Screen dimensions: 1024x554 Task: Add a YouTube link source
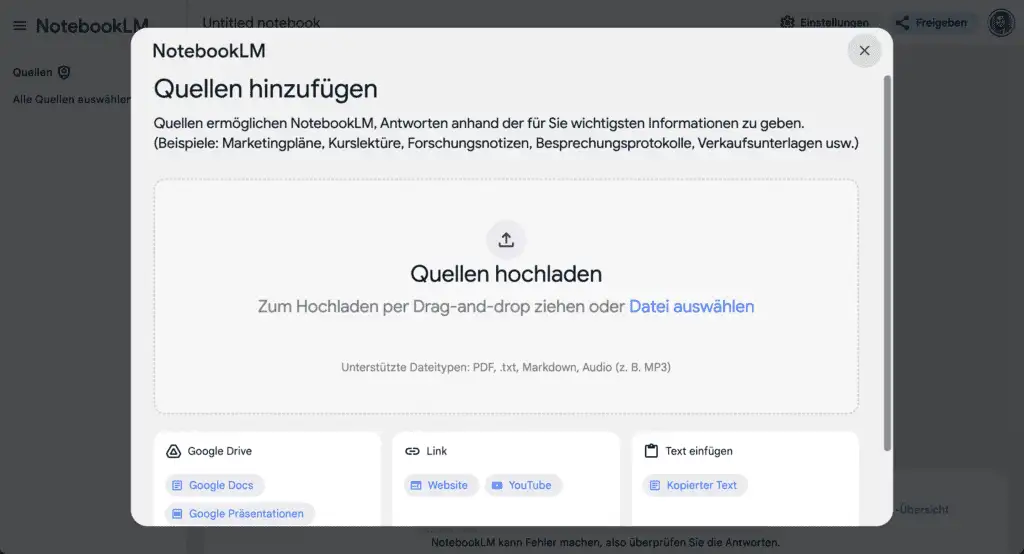coord(523,485)
